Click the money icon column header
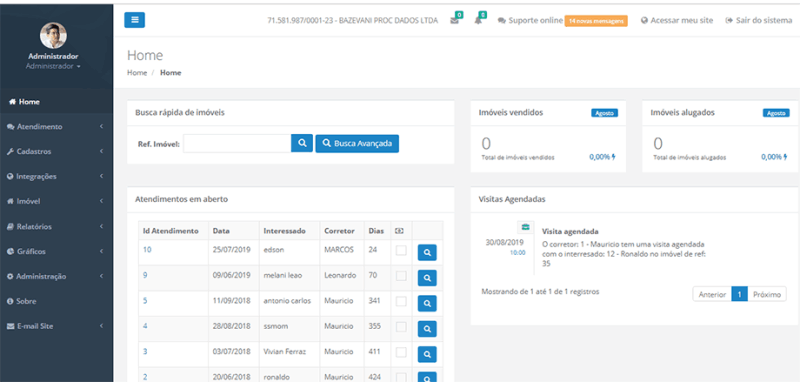The height and width of the screenshot is (382, 800). pyautogui.click(x=399, y=231)
